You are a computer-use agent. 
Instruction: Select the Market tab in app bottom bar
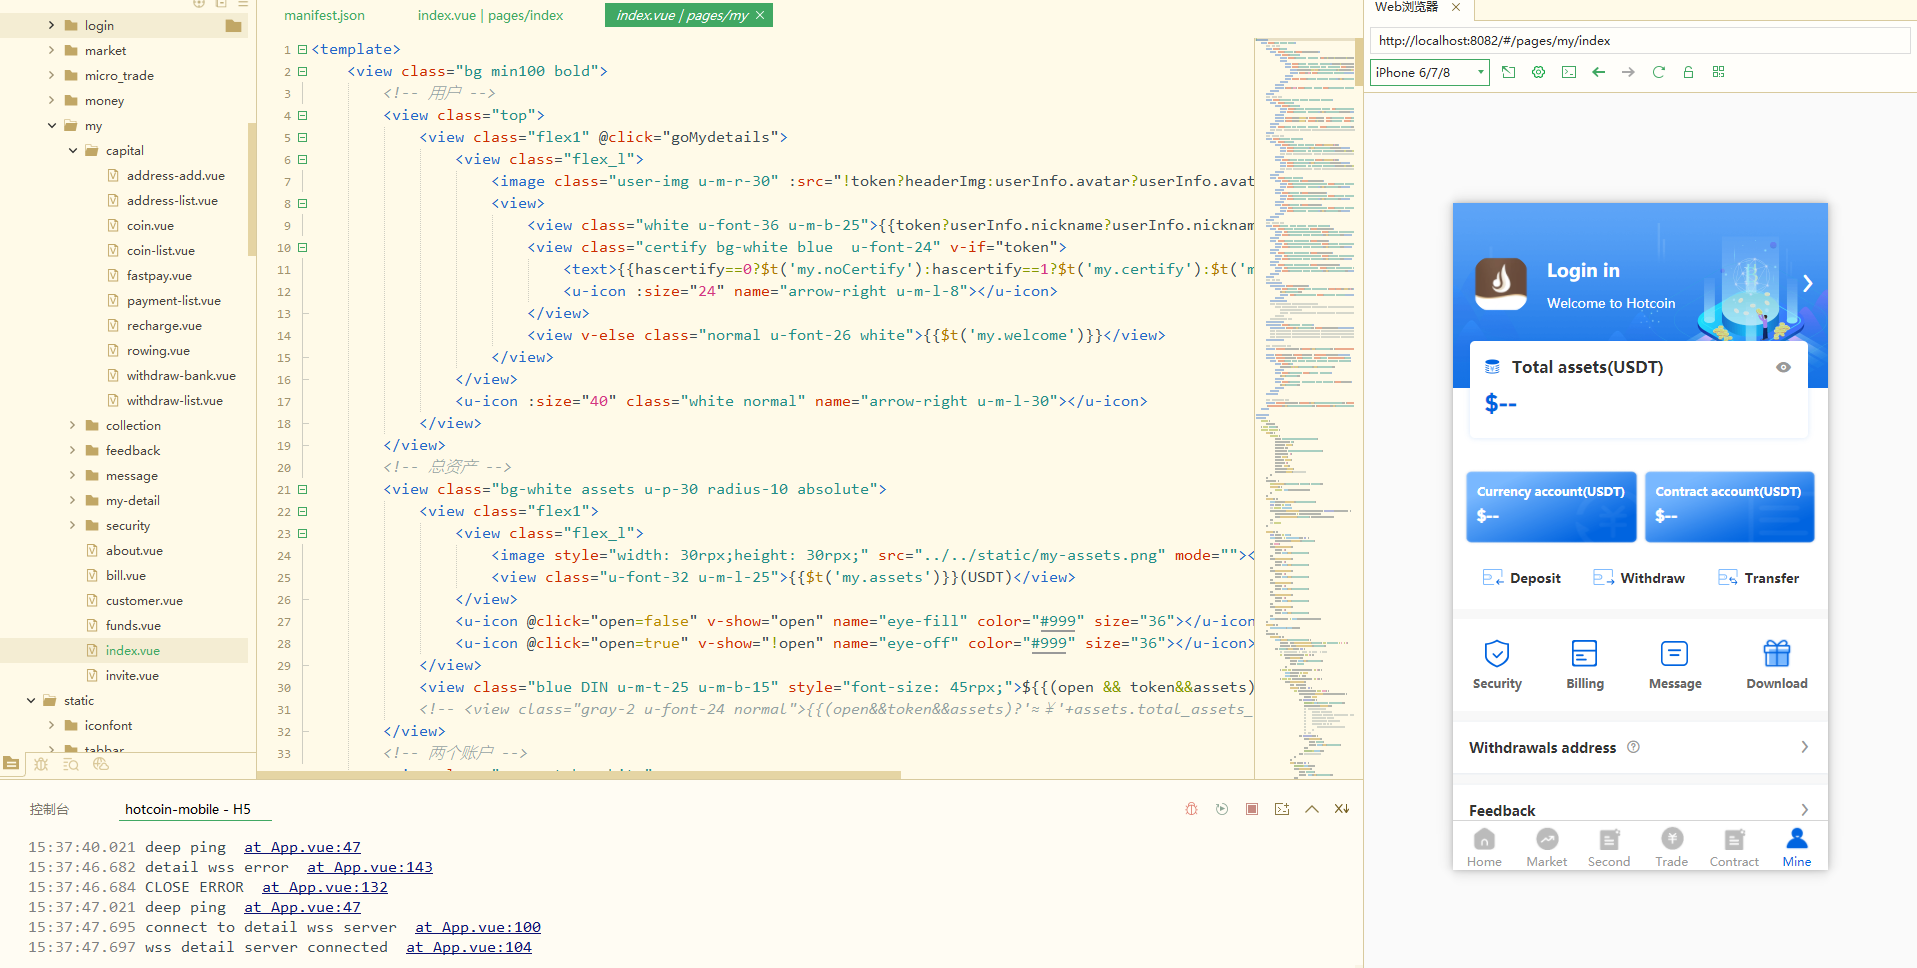click(1546, 847)
